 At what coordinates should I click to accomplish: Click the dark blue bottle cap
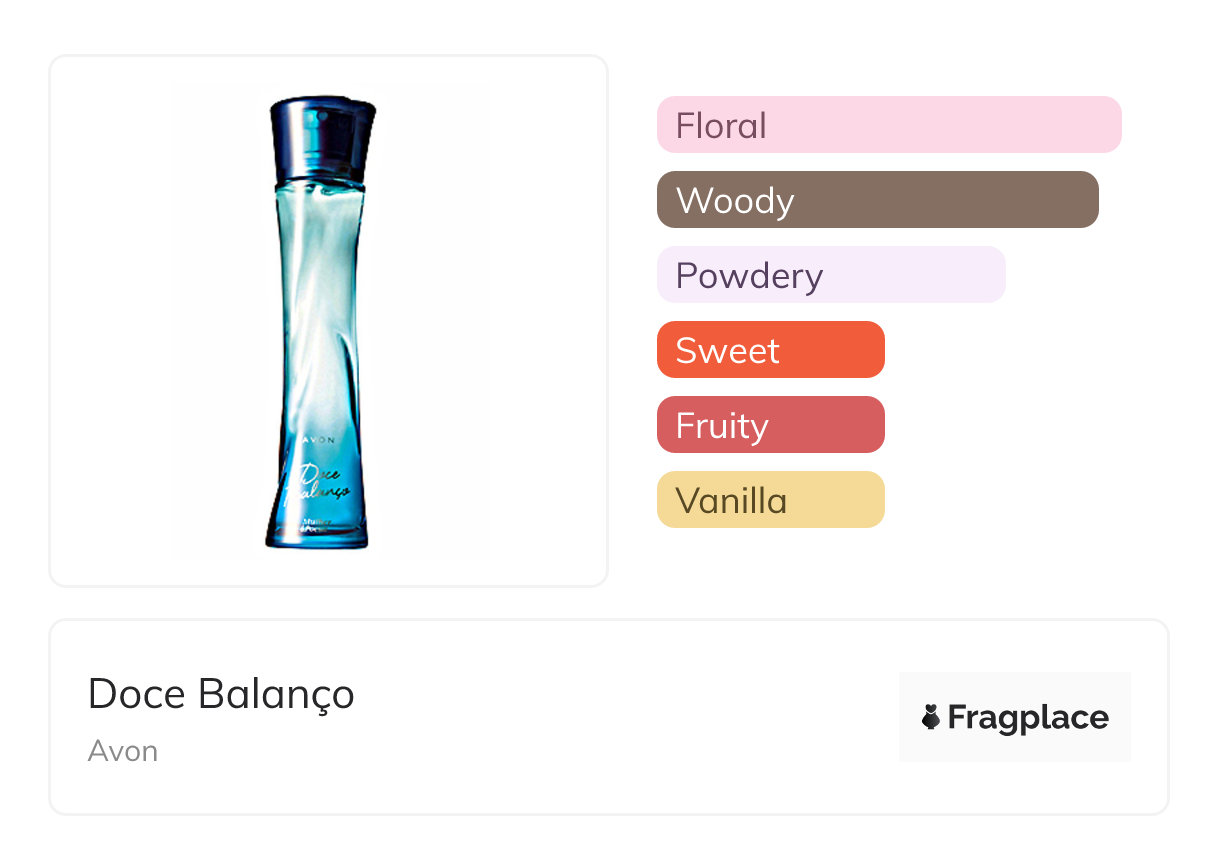pyautogui.click(x=323, y=132)
